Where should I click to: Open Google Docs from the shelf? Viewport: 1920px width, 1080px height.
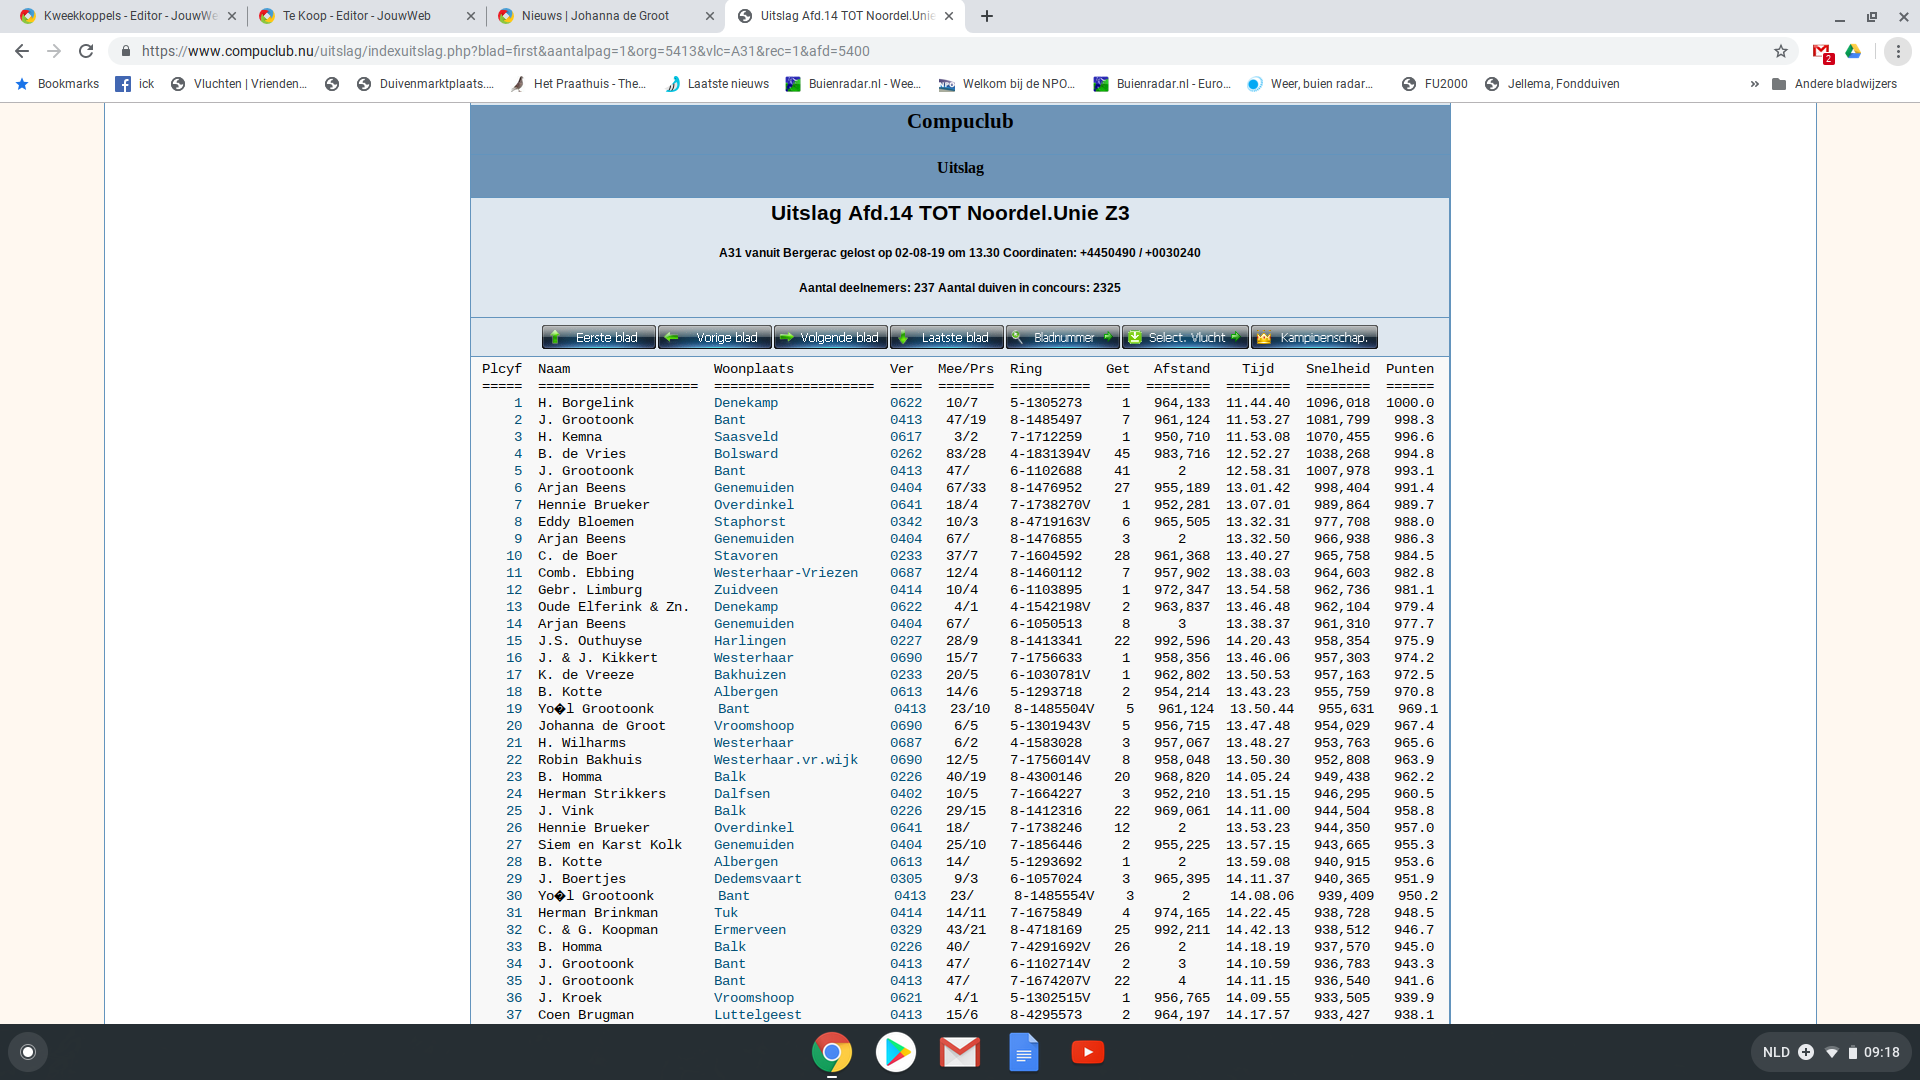click(1023, 1052)
